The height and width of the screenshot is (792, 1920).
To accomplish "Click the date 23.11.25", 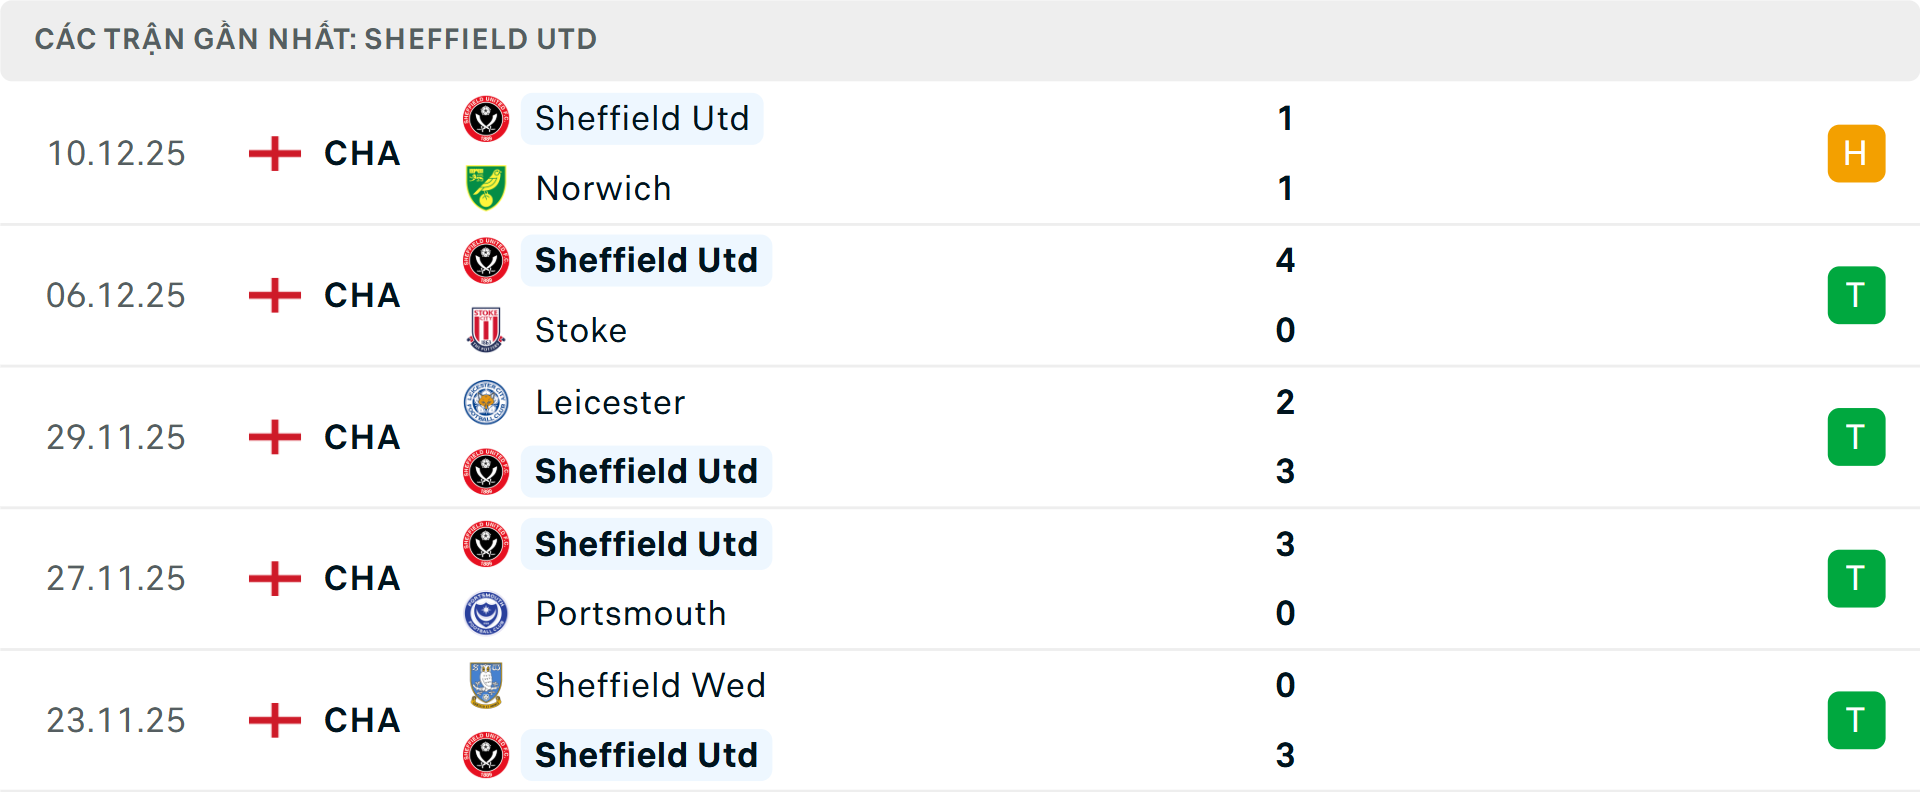I will pos(116,720).
